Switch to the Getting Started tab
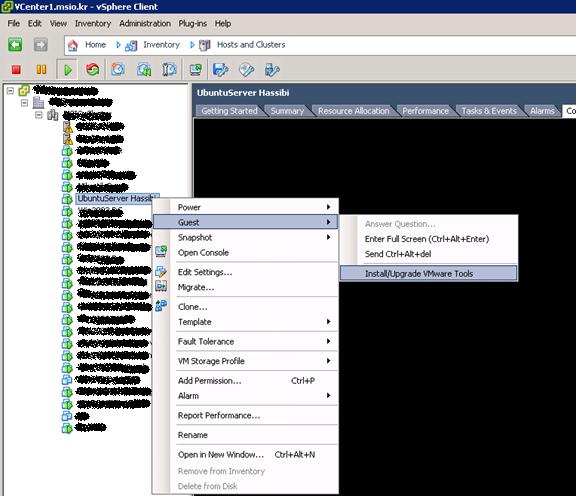 click(x=229, y=111)
